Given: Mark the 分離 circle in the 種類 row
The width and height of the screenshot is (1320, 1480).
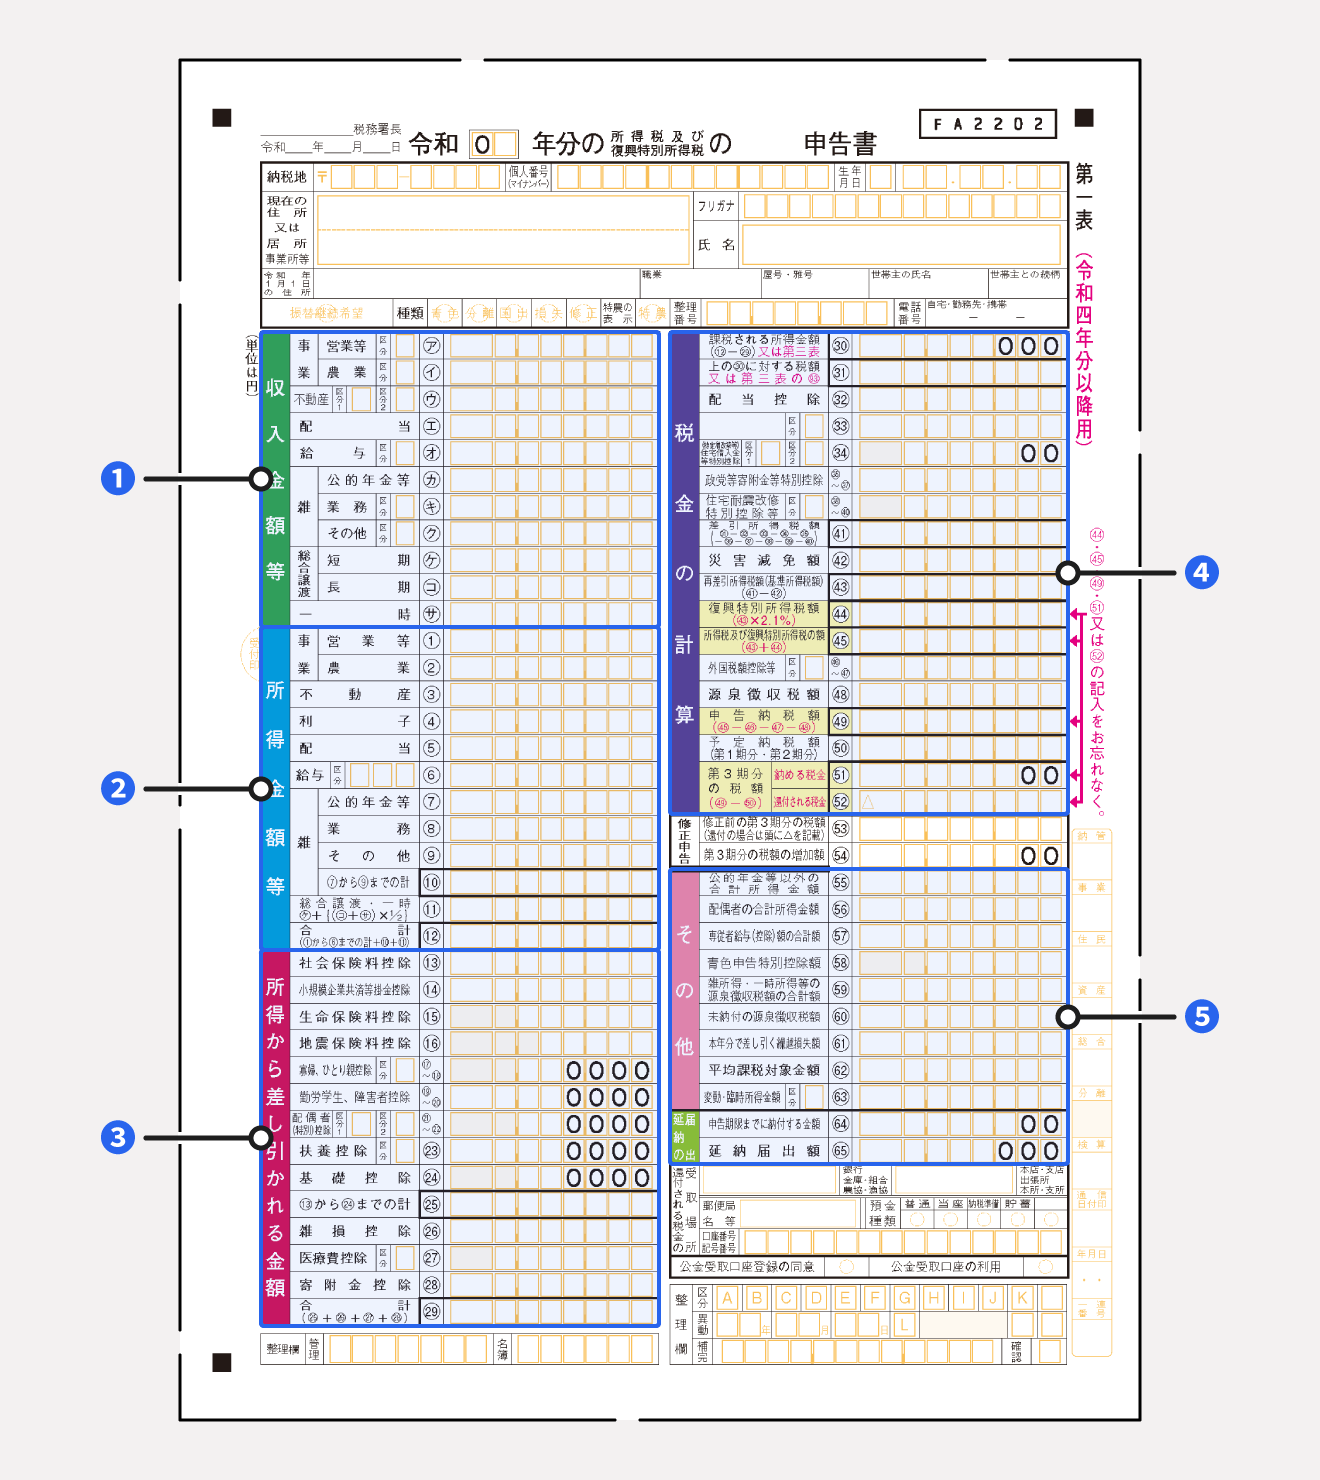Looking at the screenshot, I should tap(479, 313).
